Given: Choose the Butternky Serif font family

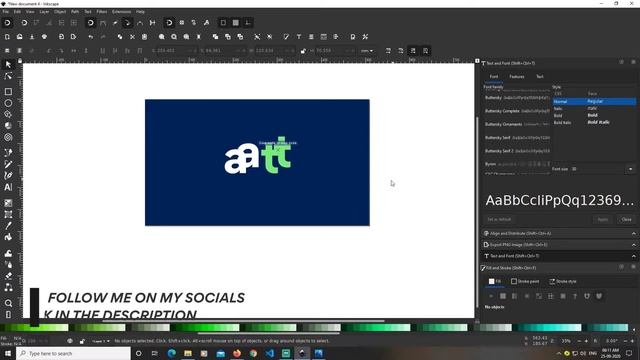Looking at the screenshot, I should [517, 138].
